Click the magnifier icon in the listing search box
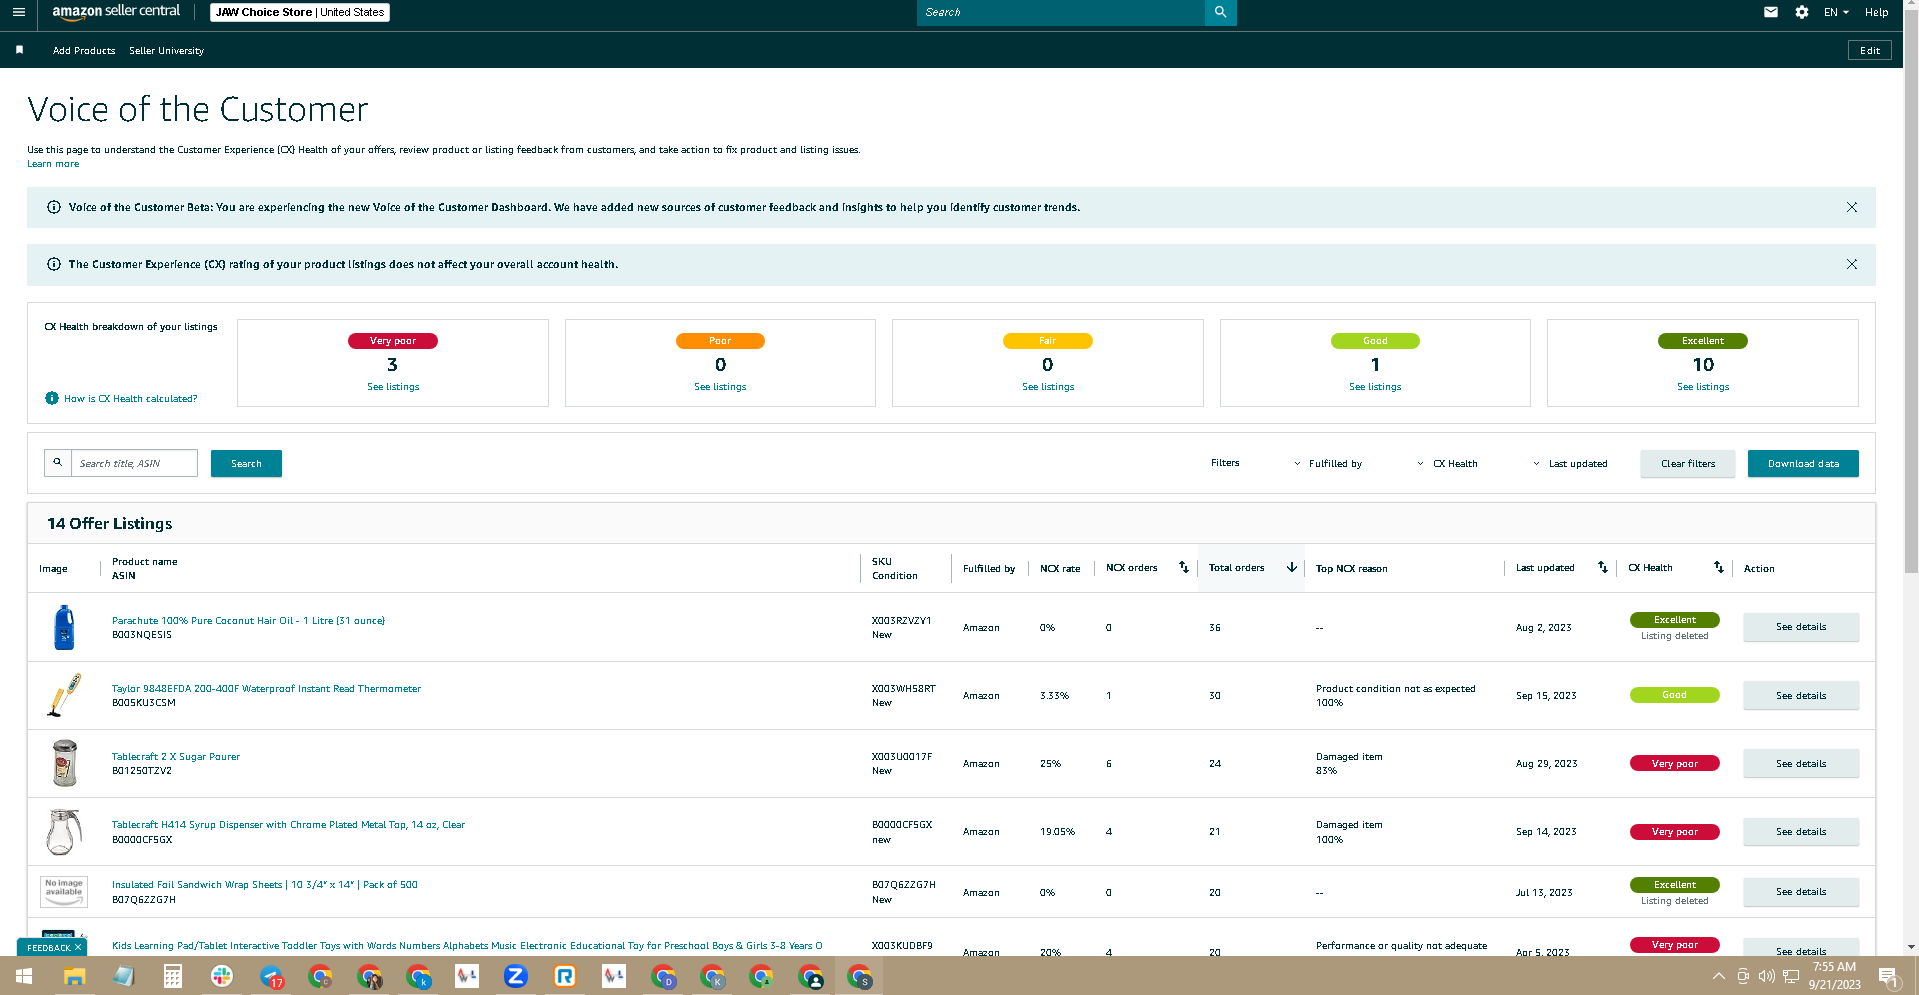The width and height of the screenshot is (1919, 995). (58, 463)
